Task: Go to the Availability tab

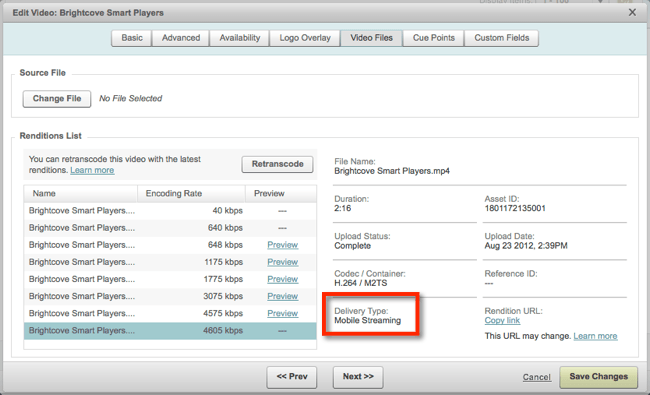Action: click(x=240, y=38)
